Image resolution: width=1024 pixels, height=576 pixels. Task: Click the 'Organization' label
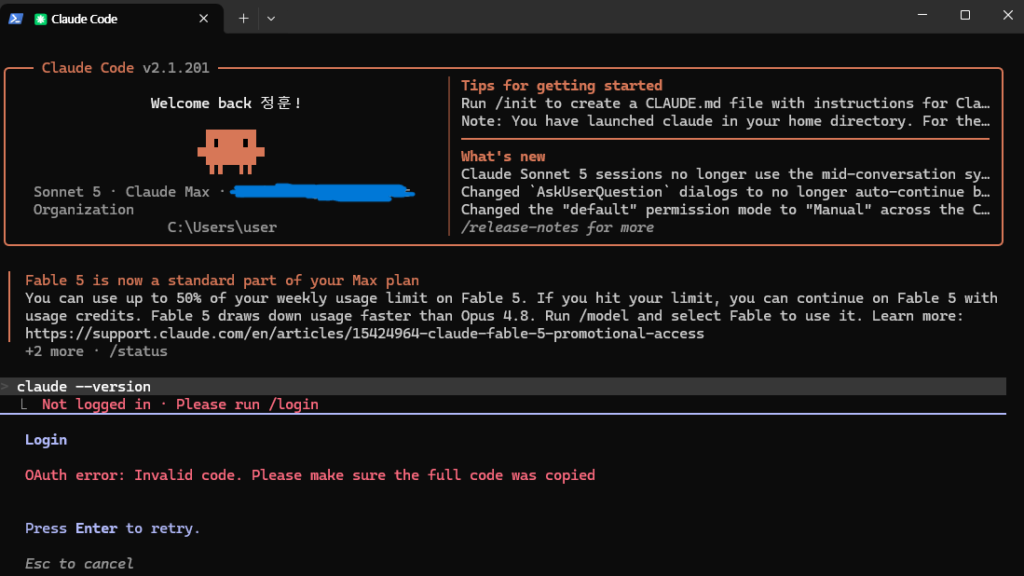pos(84,210)
